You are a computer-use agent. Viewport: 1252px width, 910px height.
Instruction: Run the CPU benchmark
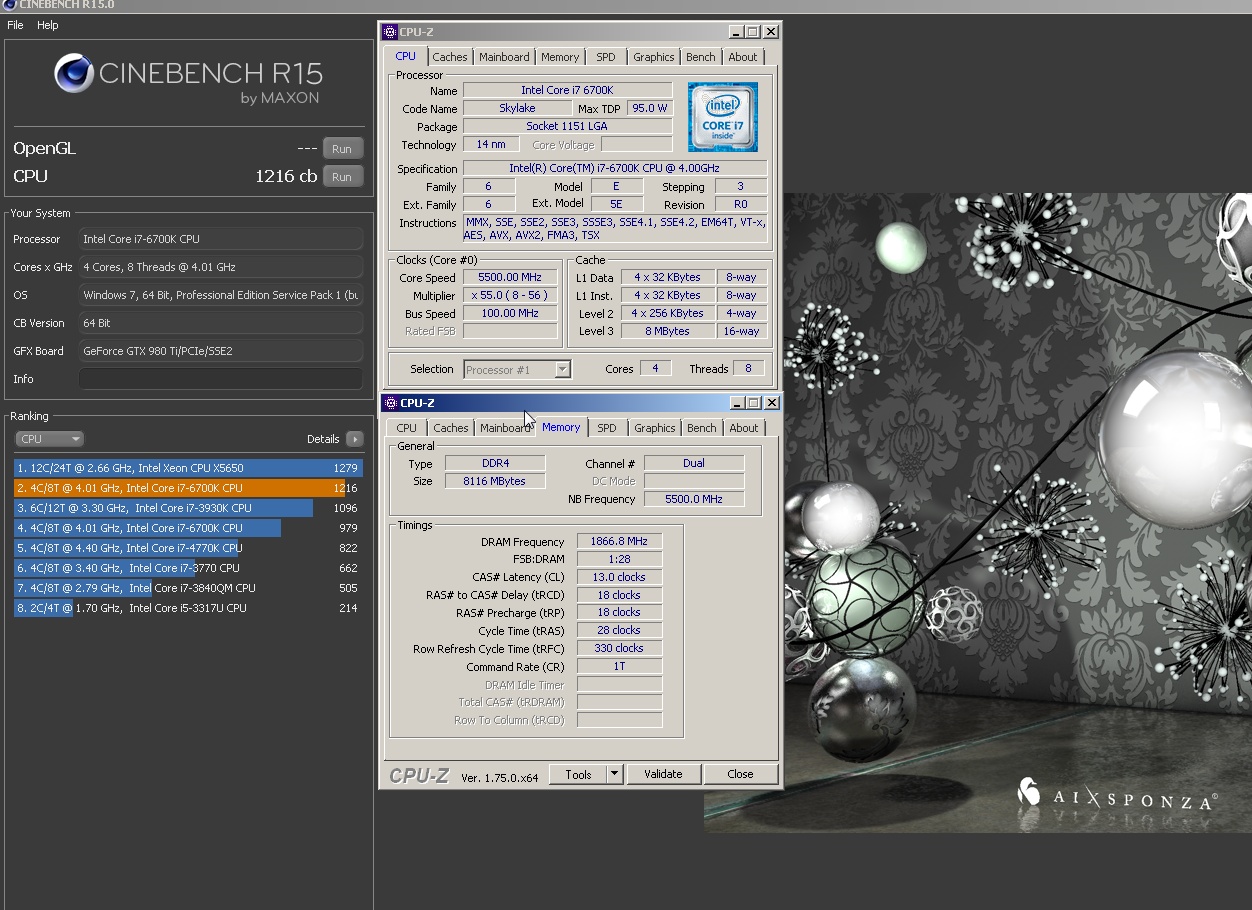342,177
